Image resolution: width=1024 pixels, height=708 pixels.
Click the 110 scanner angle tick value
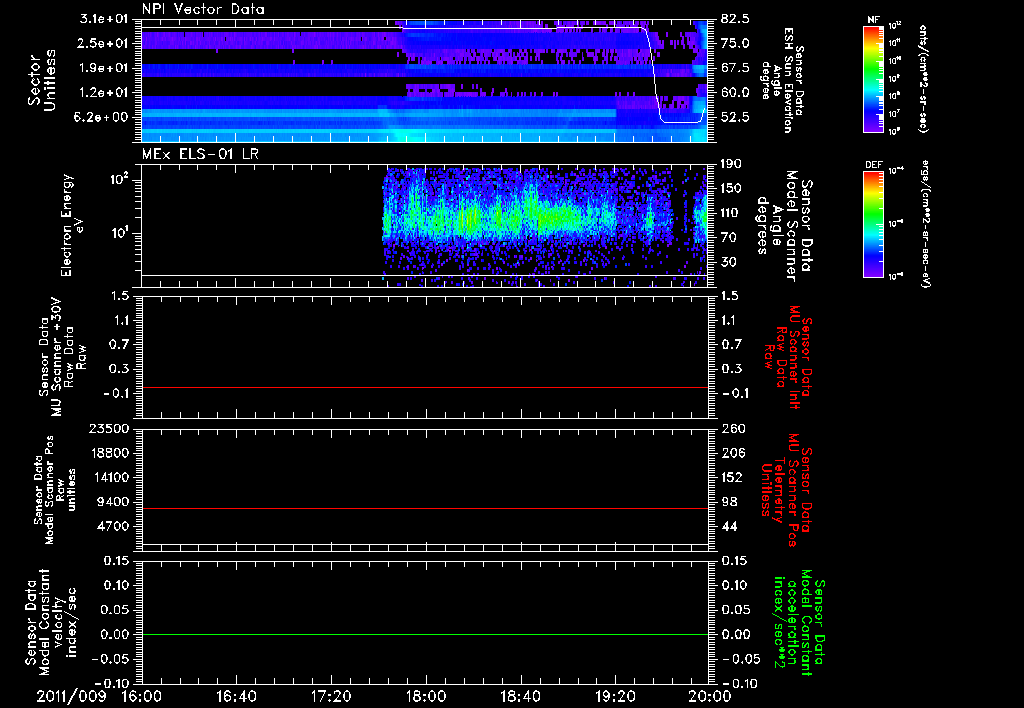coord(731,213)
